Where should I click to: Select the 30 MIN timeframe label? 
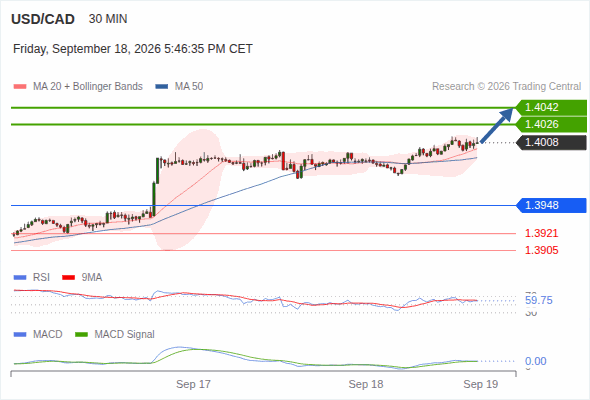108,19
